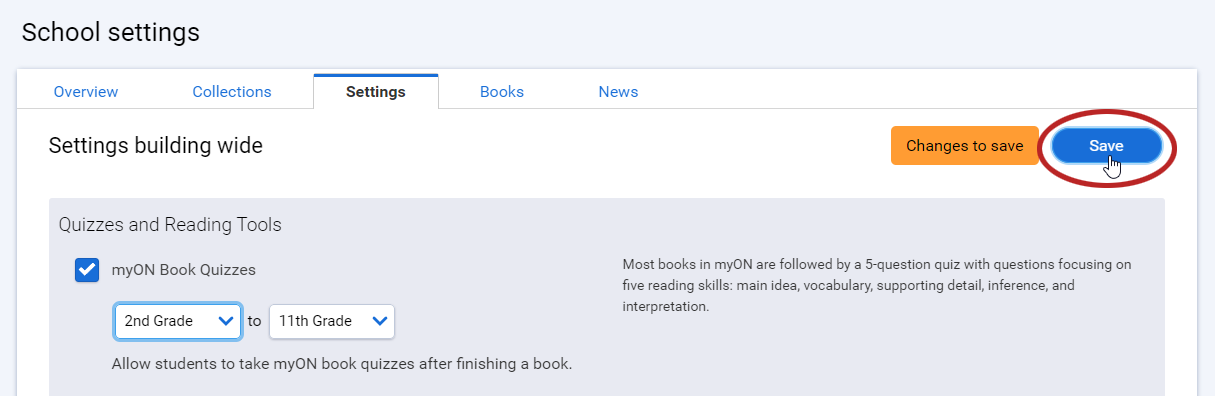Click the chevron arrow beside 11th Grade

pyautogui.click(x=379, y=321)
